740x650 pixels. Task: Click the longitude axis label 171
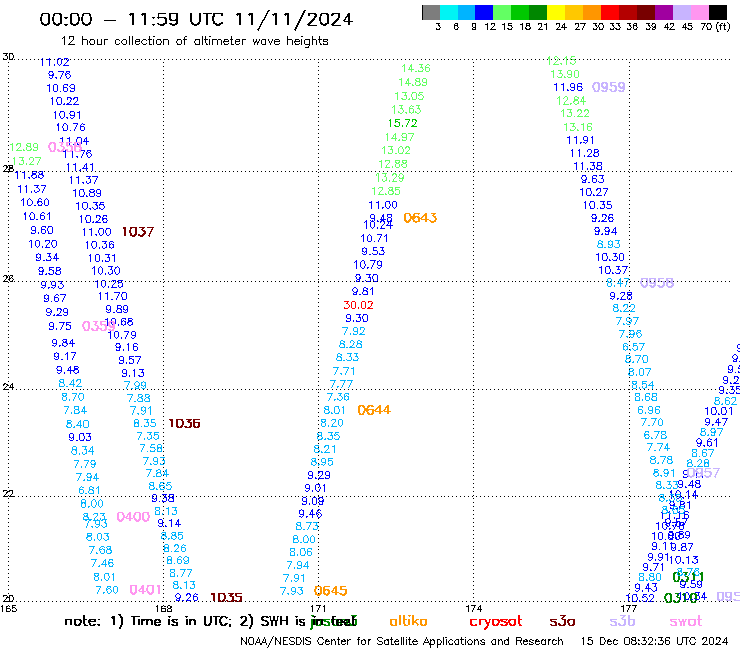[x=318, y=608]
